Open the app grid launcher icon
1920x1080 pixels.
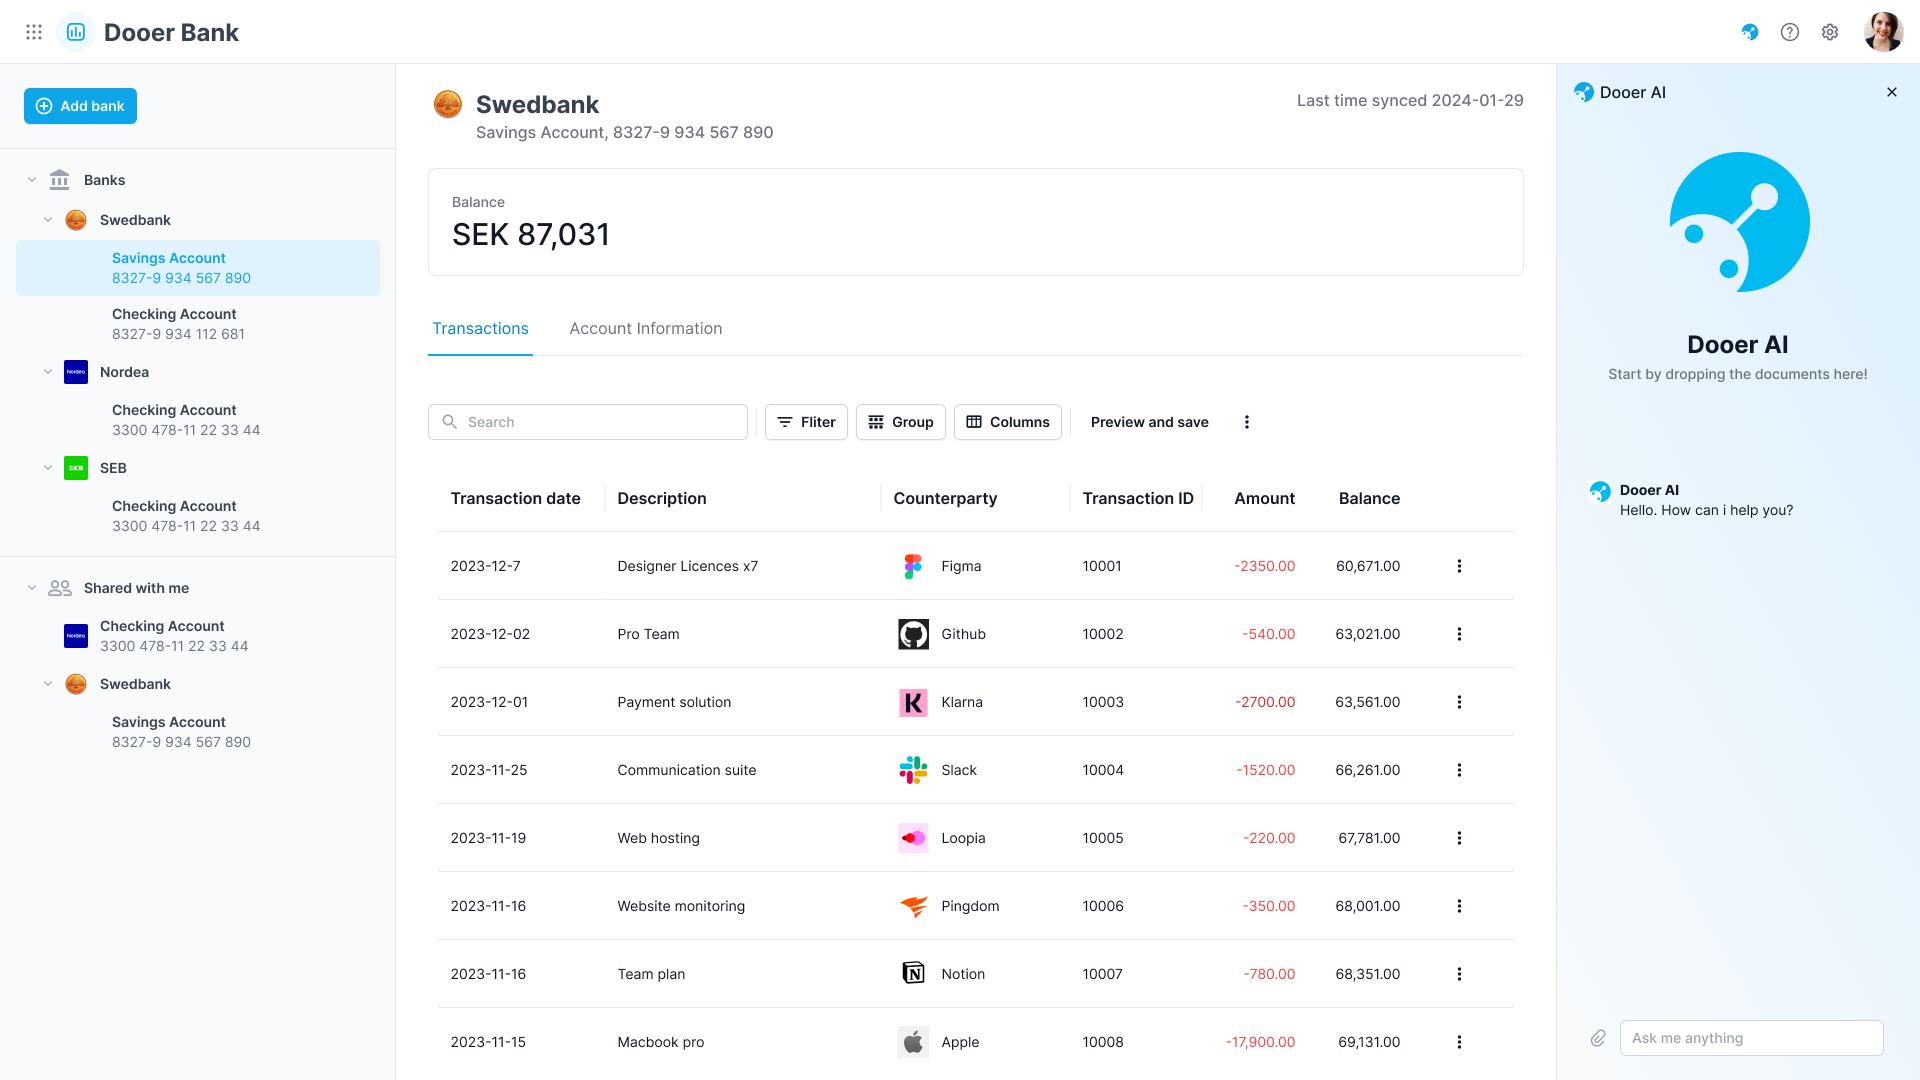pyautogui.click(x=34, y=32)
